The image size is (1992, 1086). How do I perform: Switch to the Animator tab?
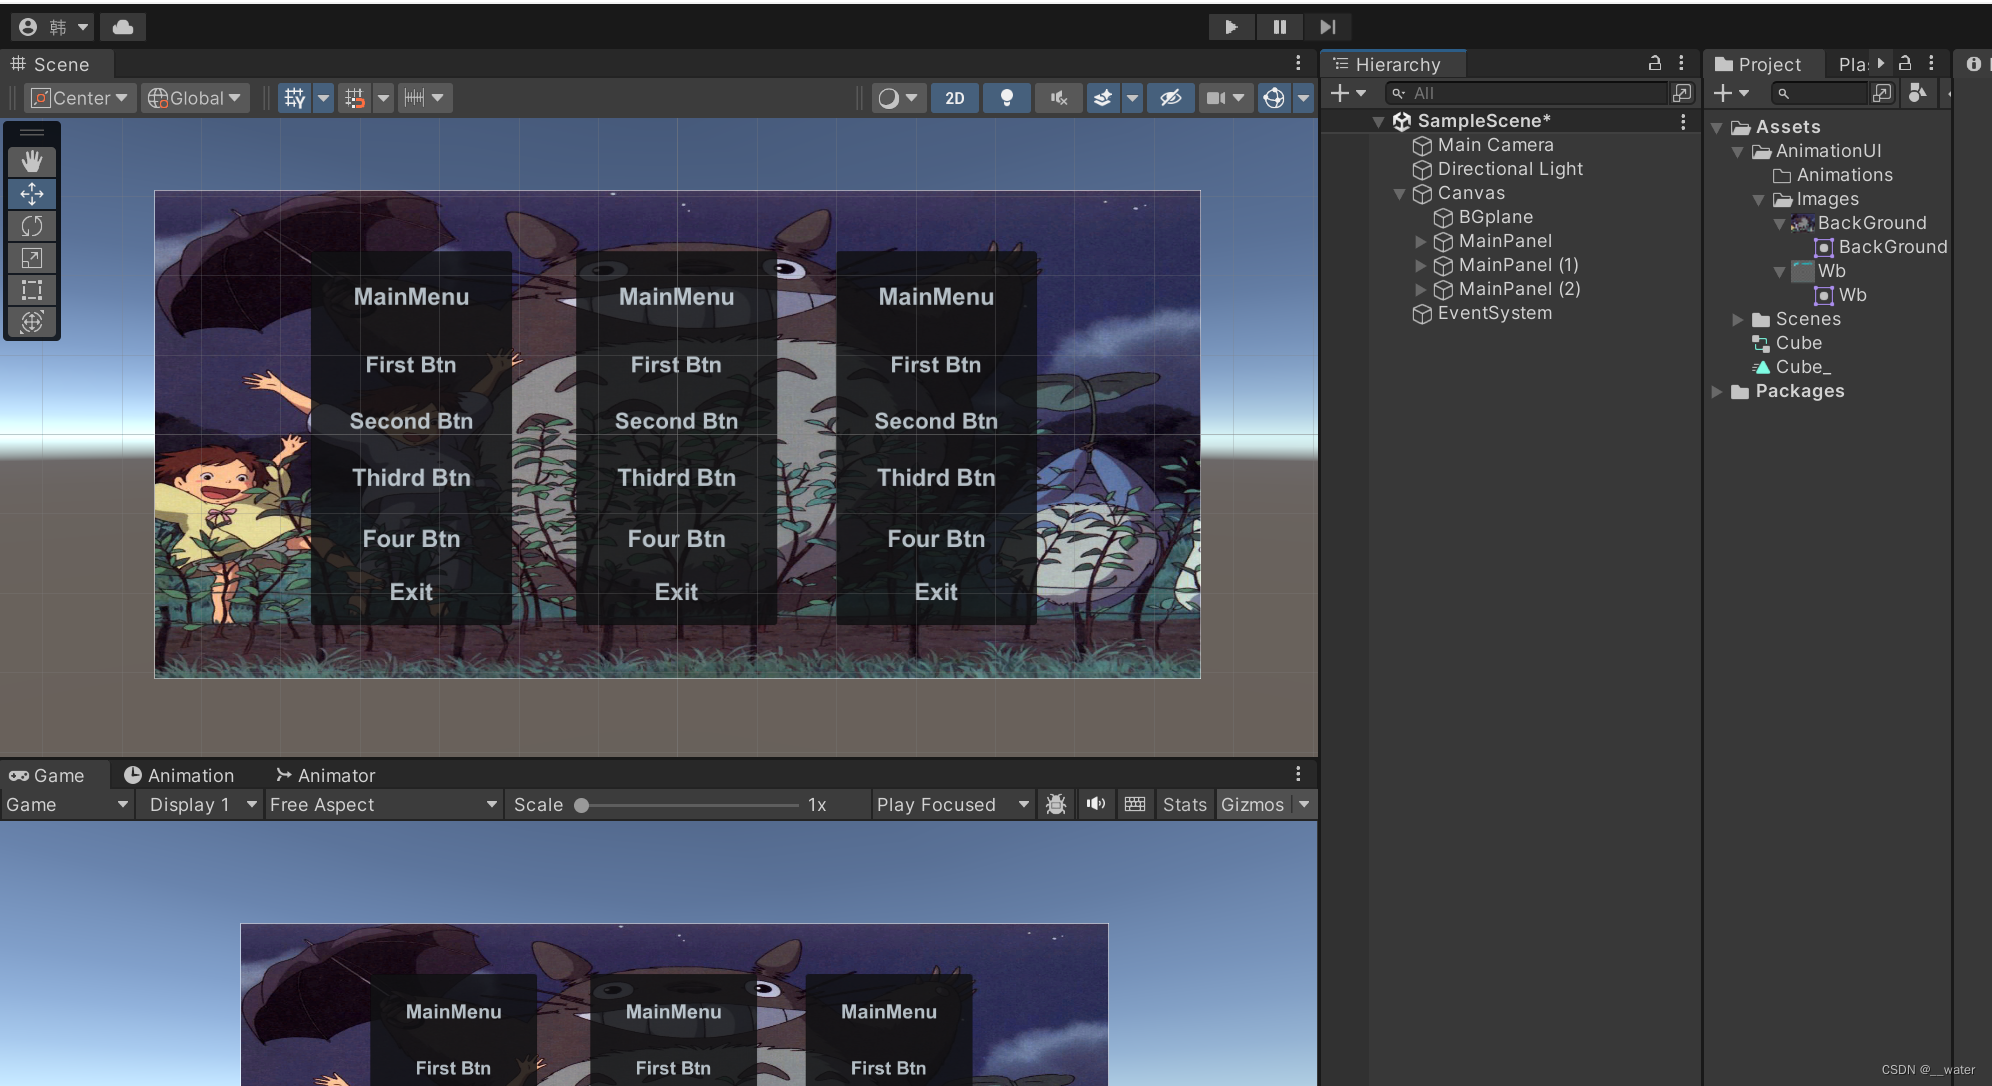click(325, 775)
